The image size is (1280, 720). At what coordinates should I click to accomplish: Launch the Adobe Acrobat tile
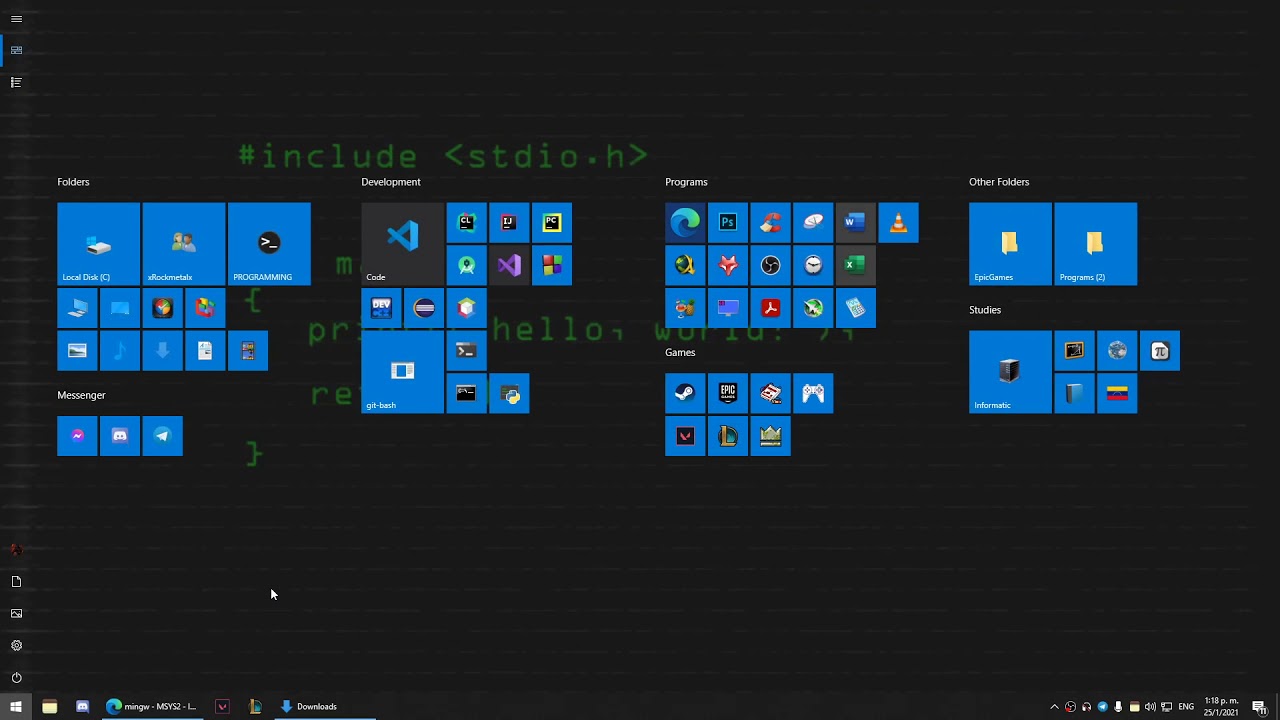tap(770, 308)
